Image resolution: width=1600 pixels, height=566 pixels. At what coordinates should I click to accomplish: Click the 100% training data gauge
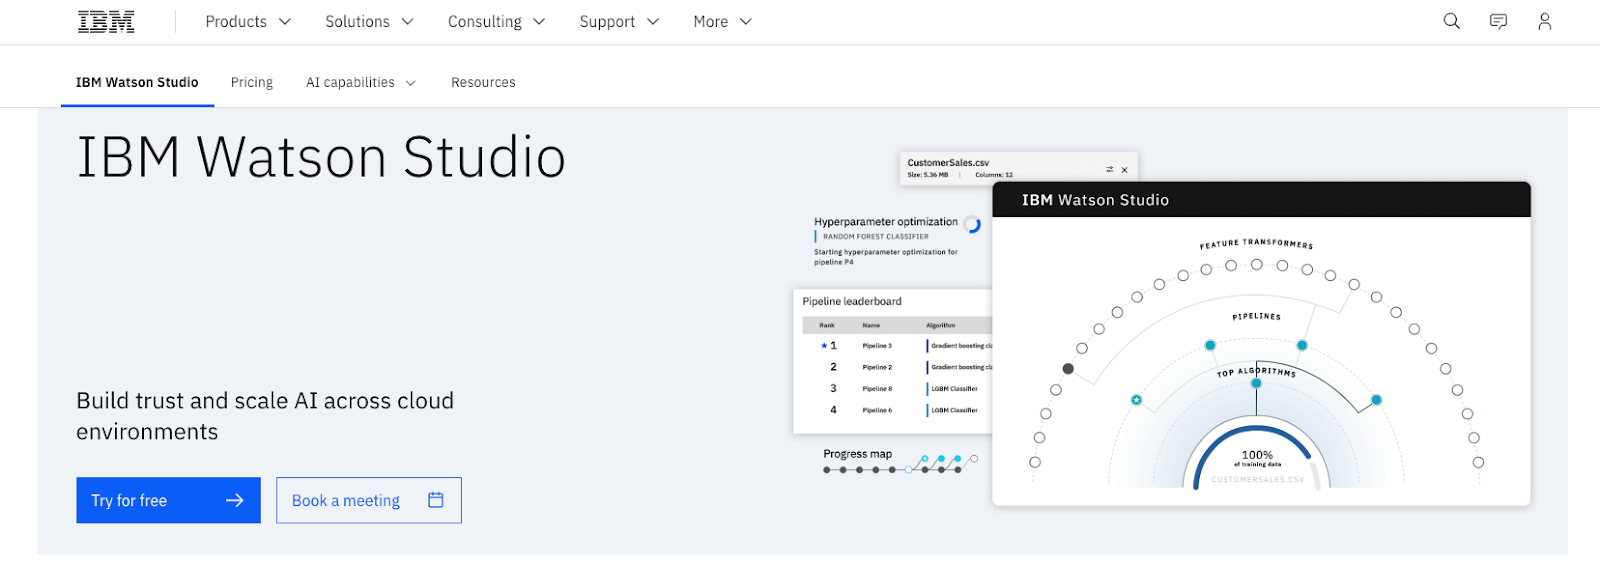click(1257, 455)
